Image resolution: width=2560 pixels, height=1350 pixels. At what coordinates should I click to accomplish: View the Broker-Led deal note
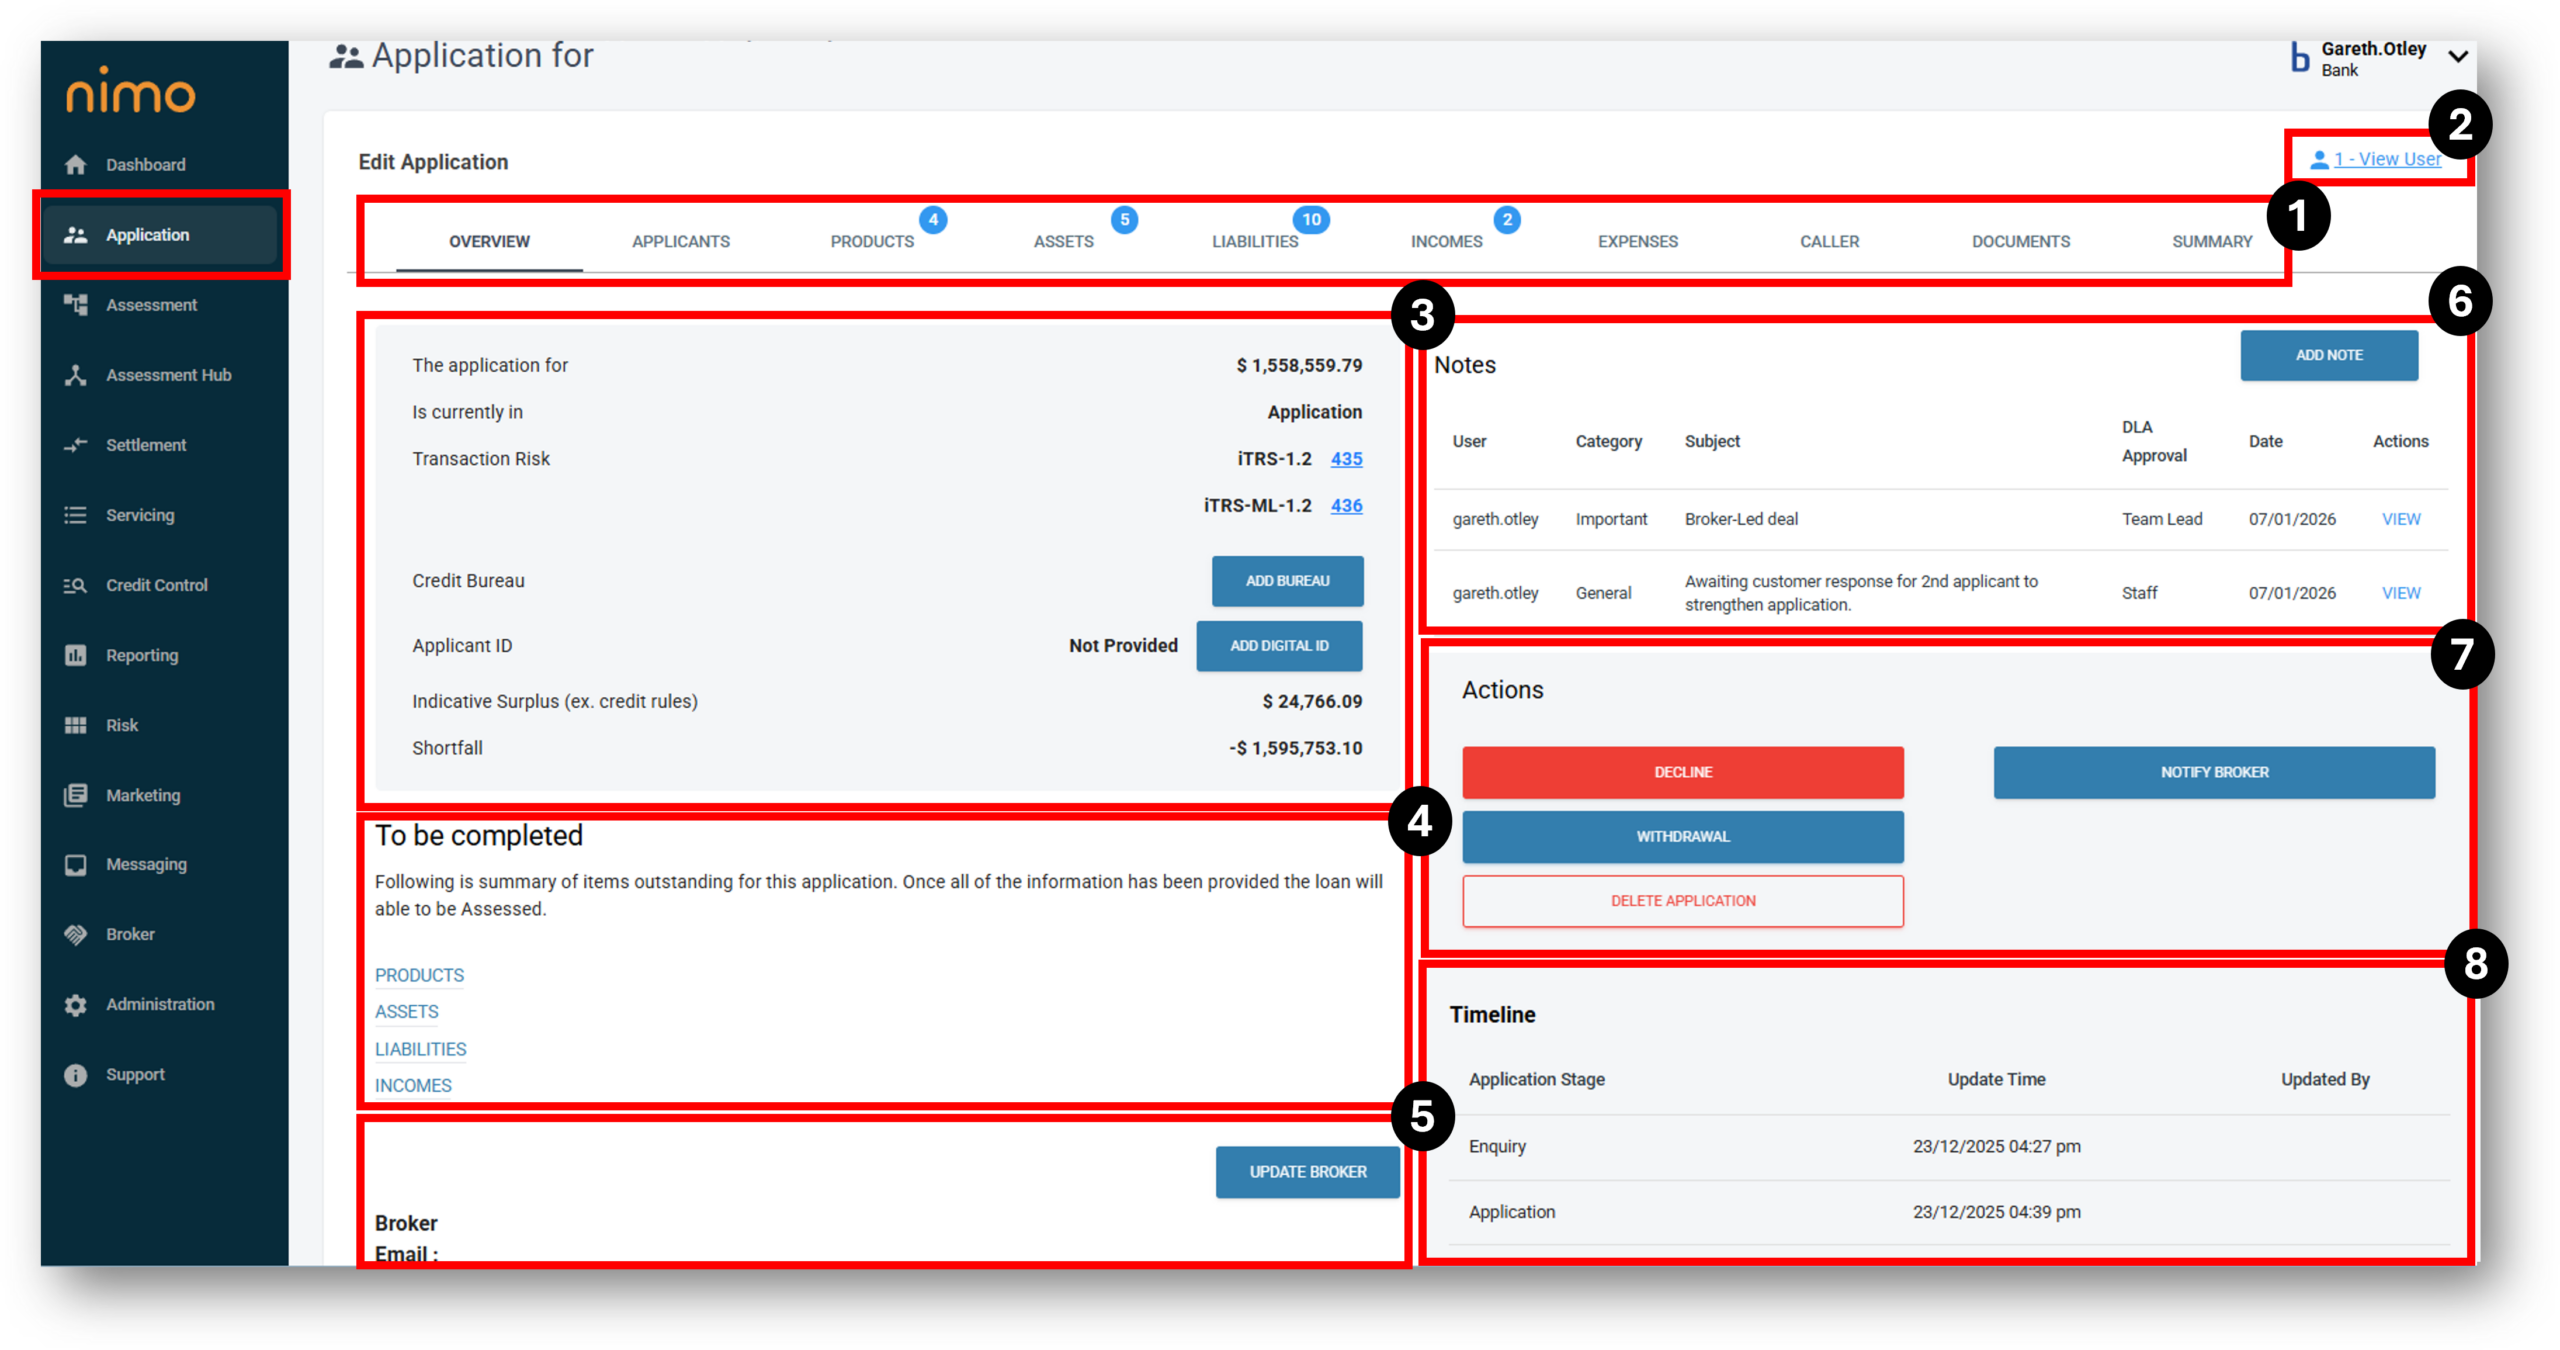pos(2400,519)
